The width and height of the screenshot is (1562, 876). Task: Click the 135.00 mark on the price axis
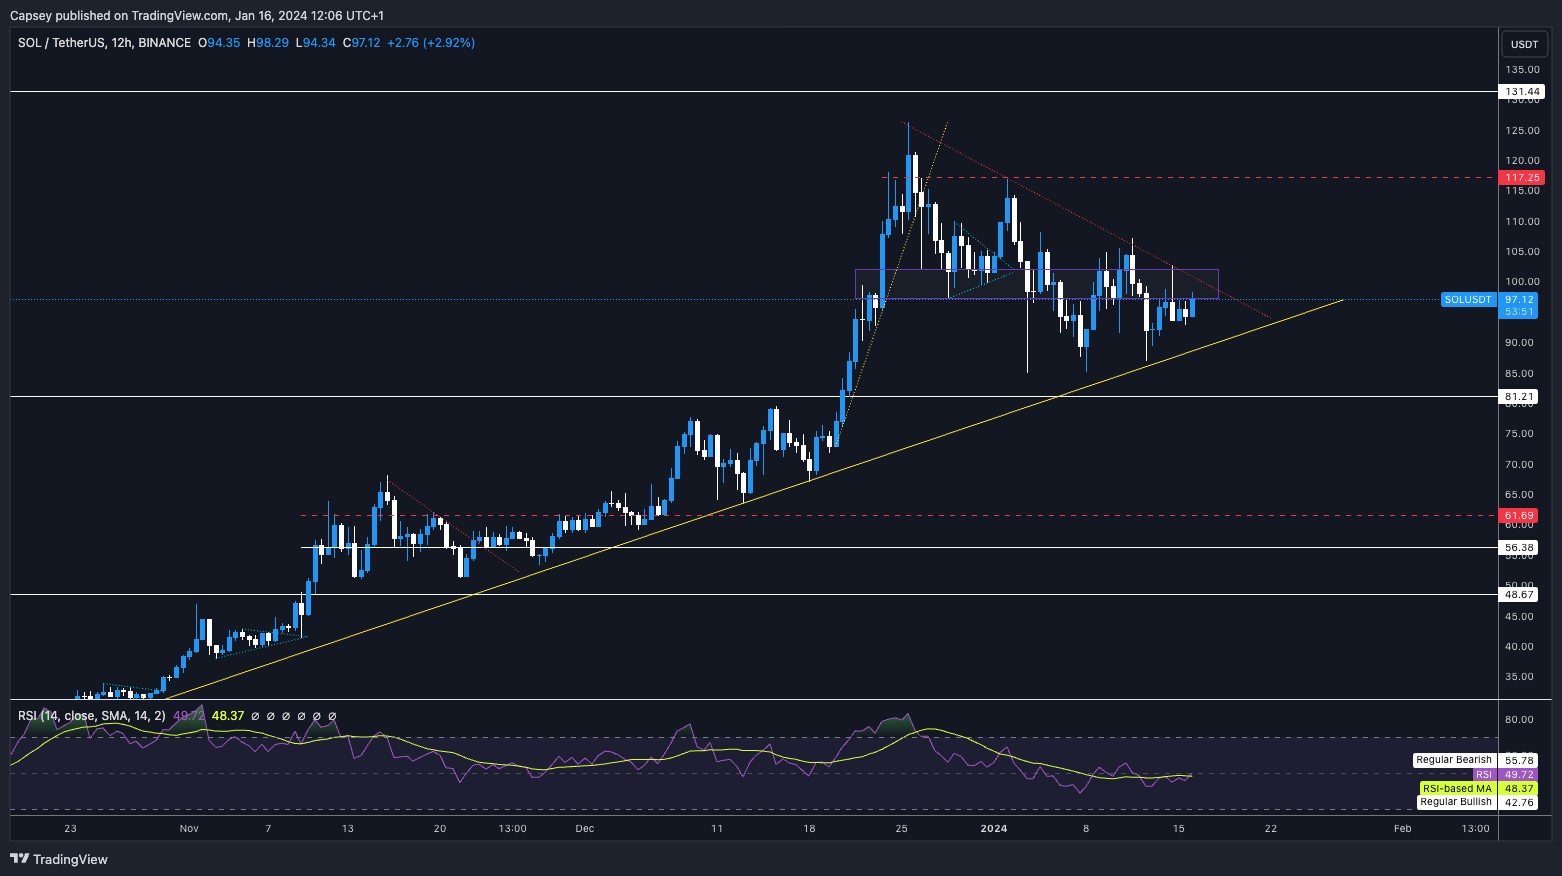coord(1523,70)
